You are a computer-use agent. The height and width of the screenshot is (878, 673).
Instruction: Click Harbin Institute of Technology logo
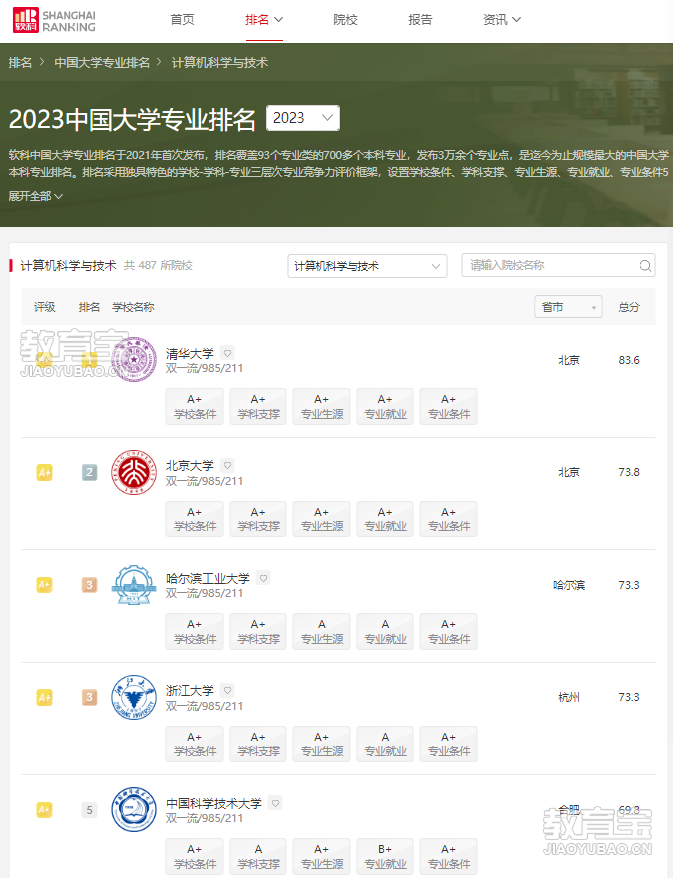(134, 585)
